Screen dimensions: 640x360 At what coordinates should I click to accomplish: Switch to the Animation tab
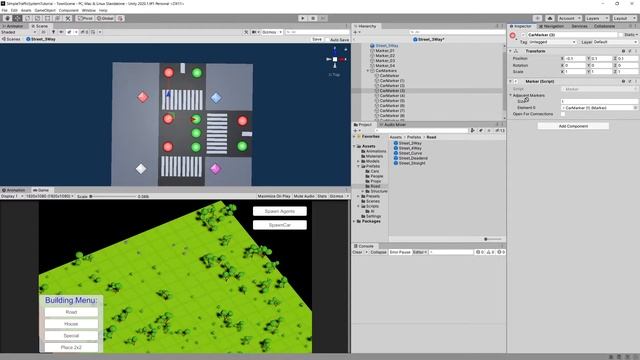click(x=14, y=190)
